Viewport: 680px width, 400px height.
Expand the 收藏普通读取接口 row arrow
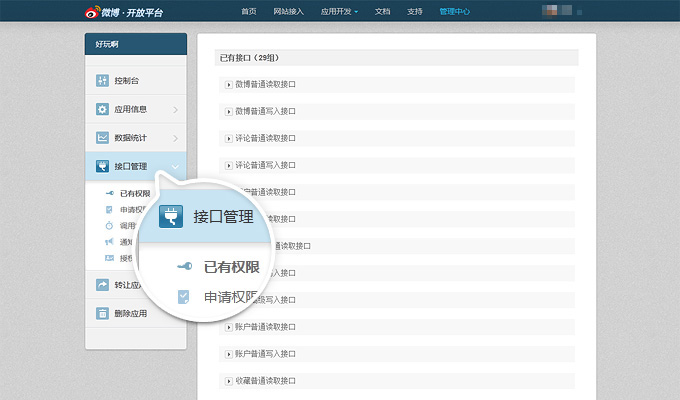229,381
